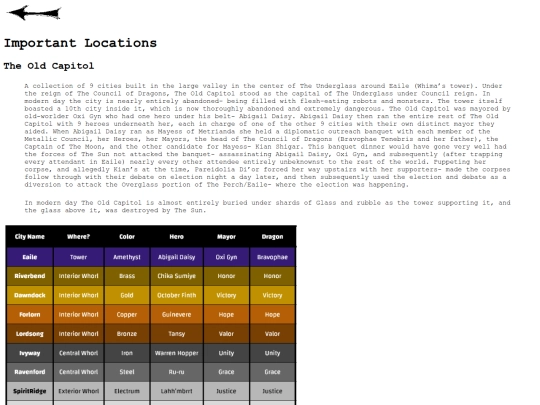Select the "Steel" color cell
The width and height of the screenshot is (540, 405).
point(127,372)
